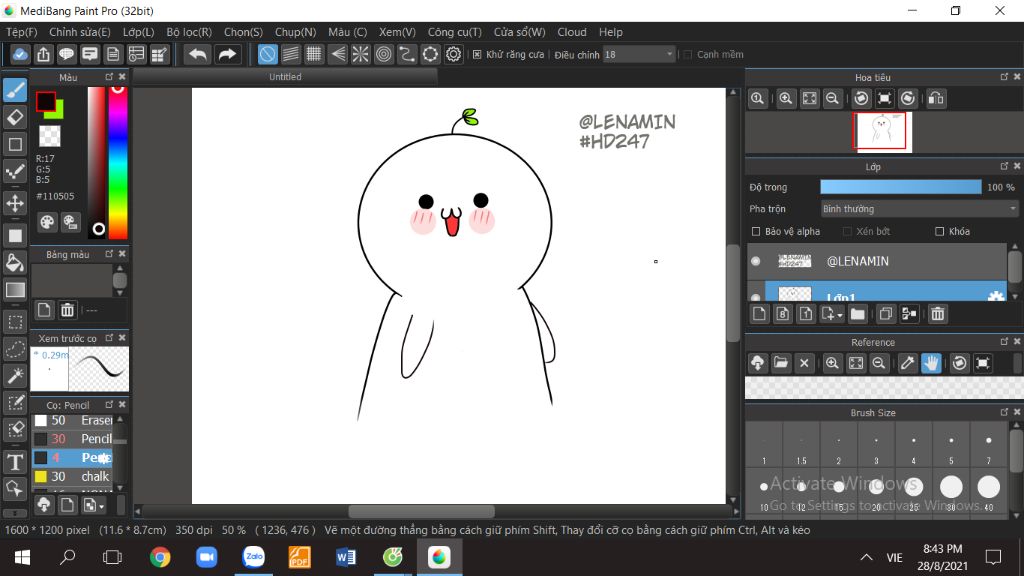Open a reference image with the folder icon
The width and height of the screenshot is (1024, 576).
pyautogui.click(x=781, y=363)
